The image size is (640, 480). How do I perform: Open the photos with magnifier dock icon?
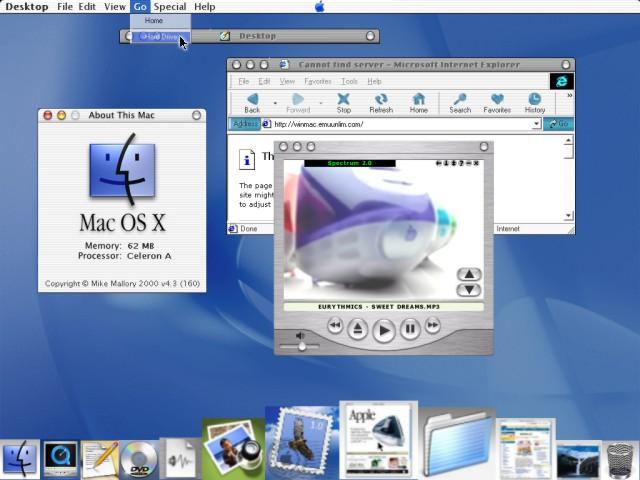pyautogui.click(x=233, y=448)
